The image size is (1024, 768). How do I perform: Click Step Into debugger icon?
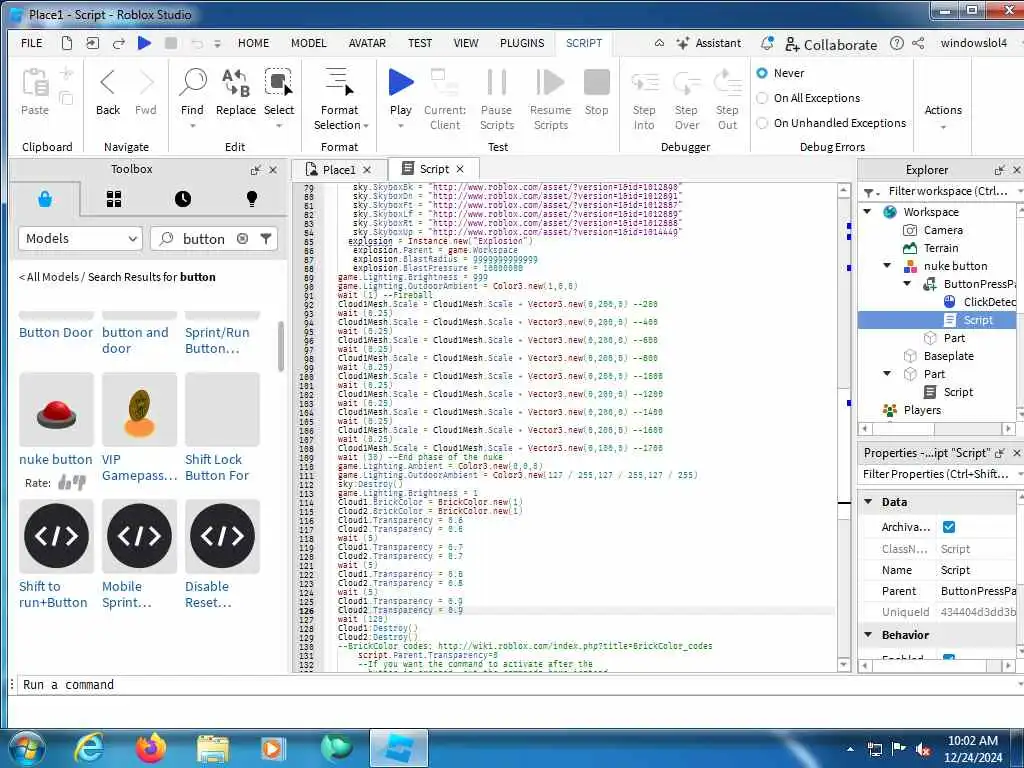[x=645, y=84]
